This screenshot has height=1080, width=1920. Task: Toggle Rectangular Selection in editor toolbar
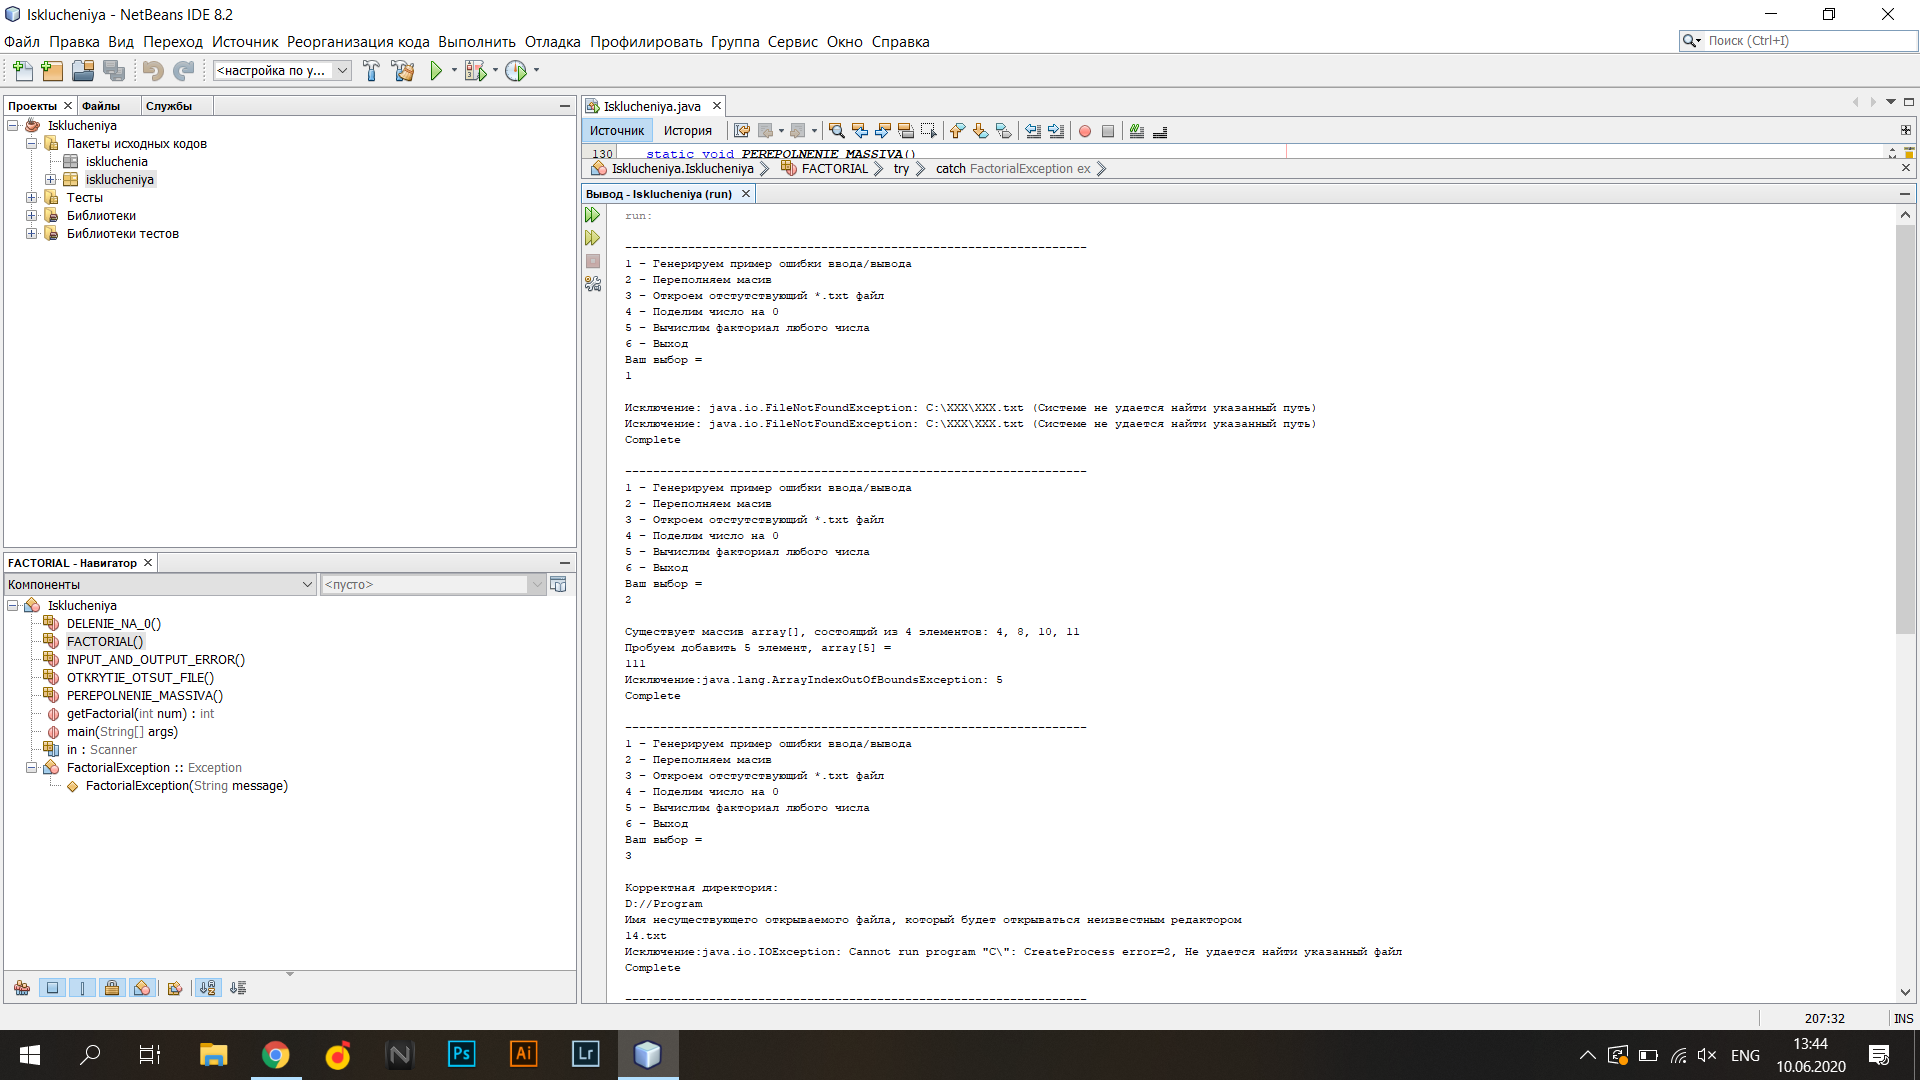(x=929, y=131)
